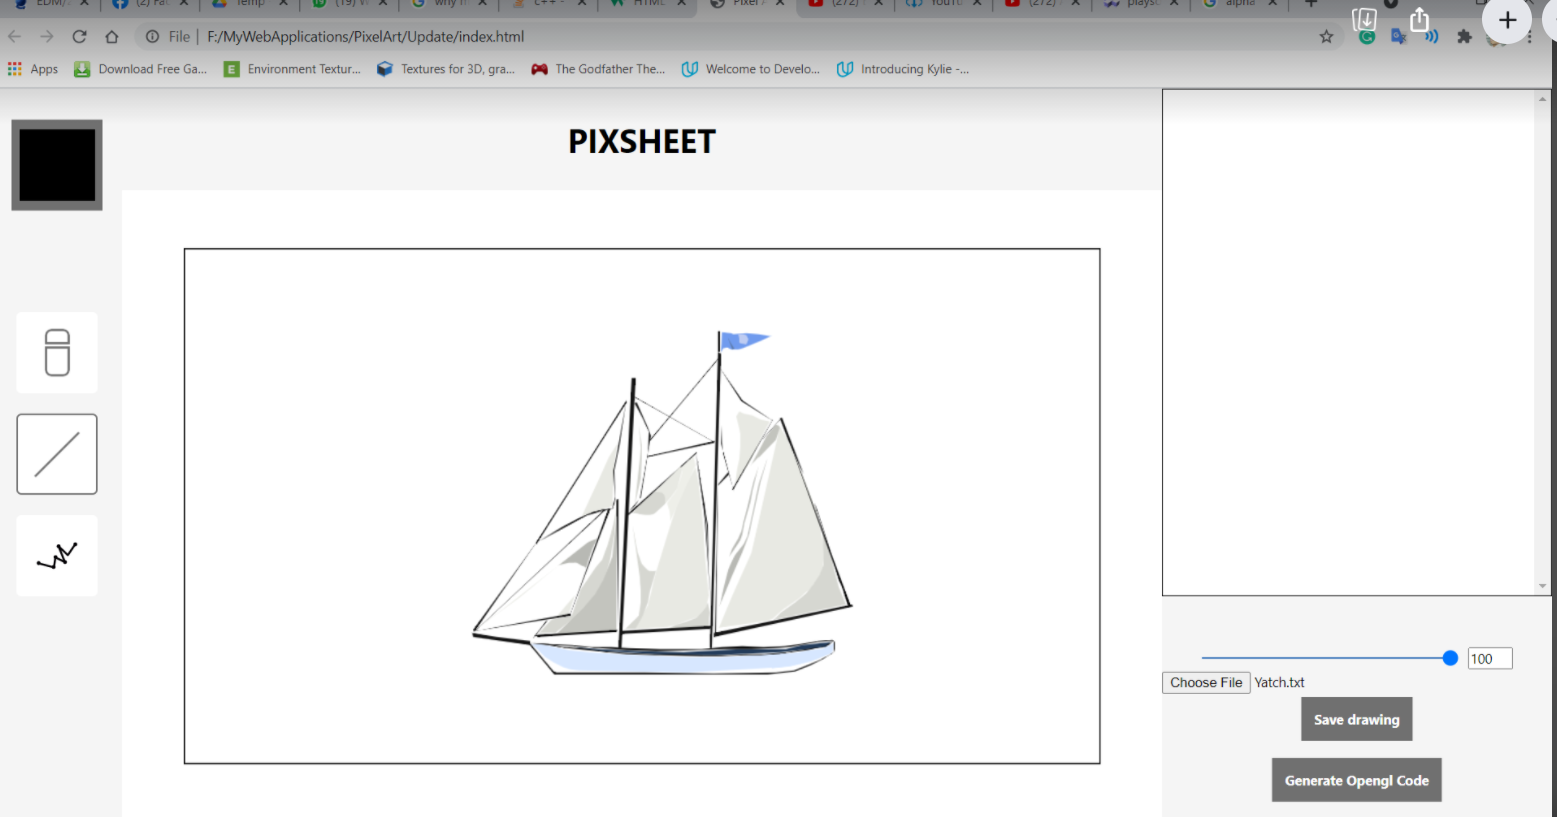Click the share icon in the toolbar
Screen dimensions: 1557x817
tap(1419, 20)
